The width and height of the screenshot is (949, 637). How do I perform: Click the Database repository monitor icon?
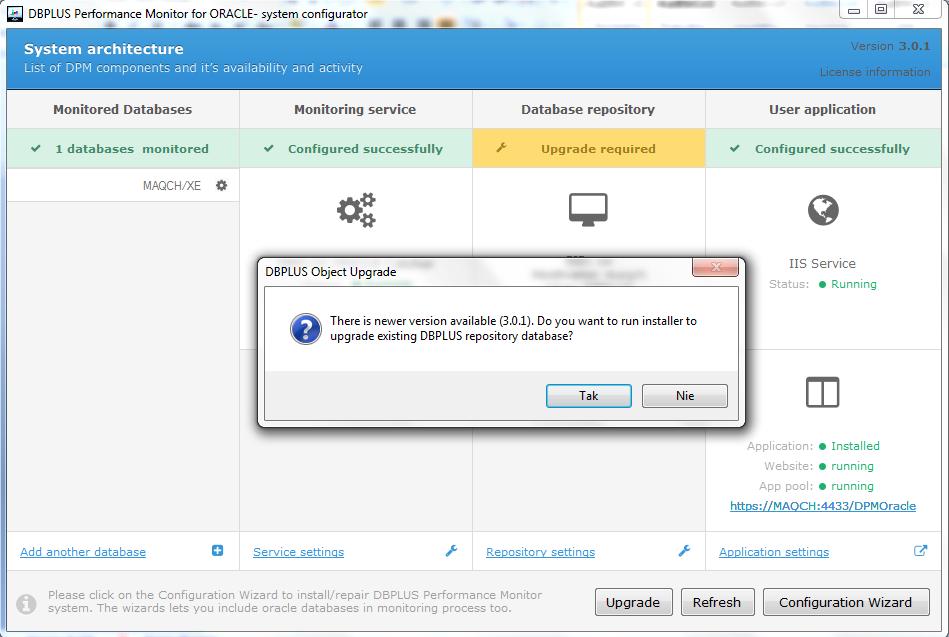click(x=588, y=210)
